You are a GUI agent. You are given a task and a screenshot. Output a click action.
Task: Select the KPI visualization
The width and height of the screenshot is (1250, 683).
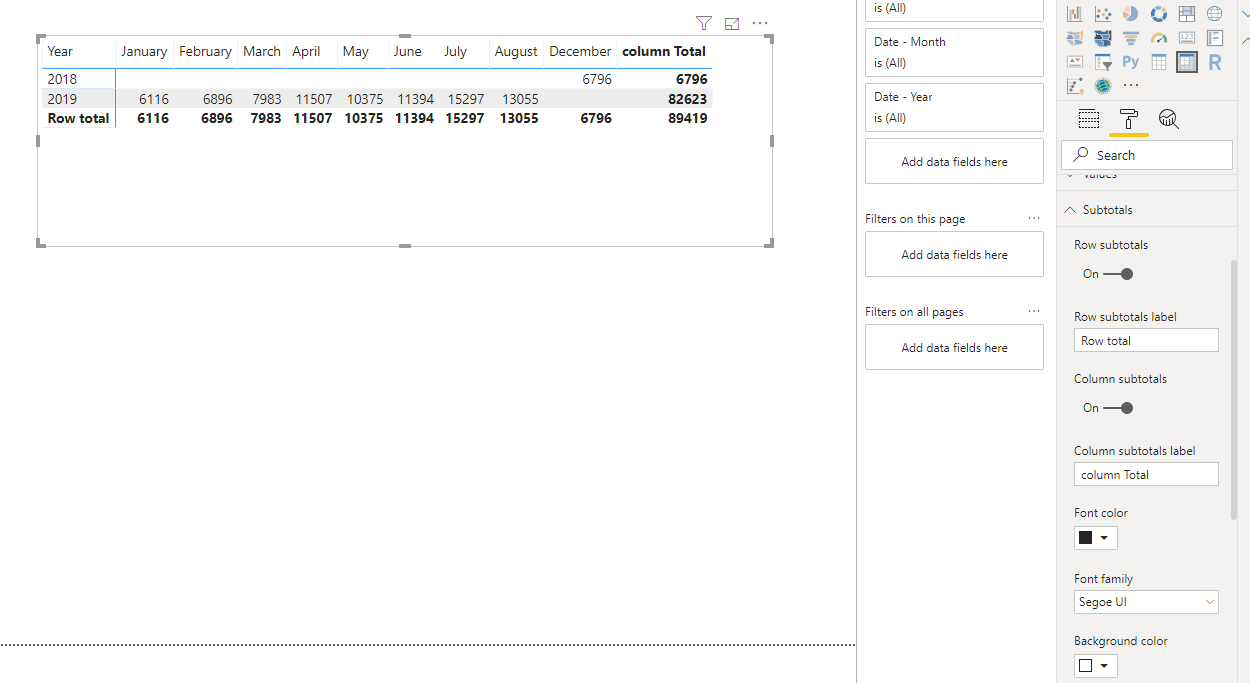[1075, 62]
